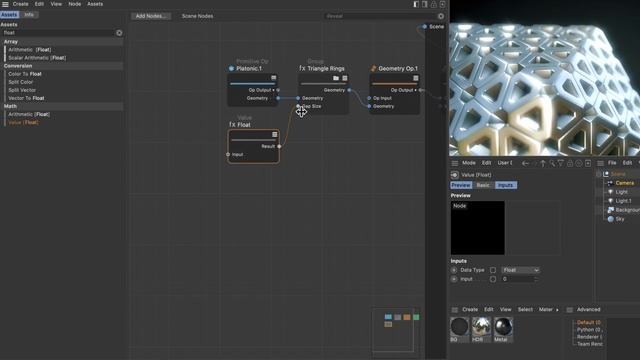Open Geometry Op.1 node menu icon
Image resolution: width=640 pixels, height=360 pixels.
pyautogui.click(x=416, y=78)
